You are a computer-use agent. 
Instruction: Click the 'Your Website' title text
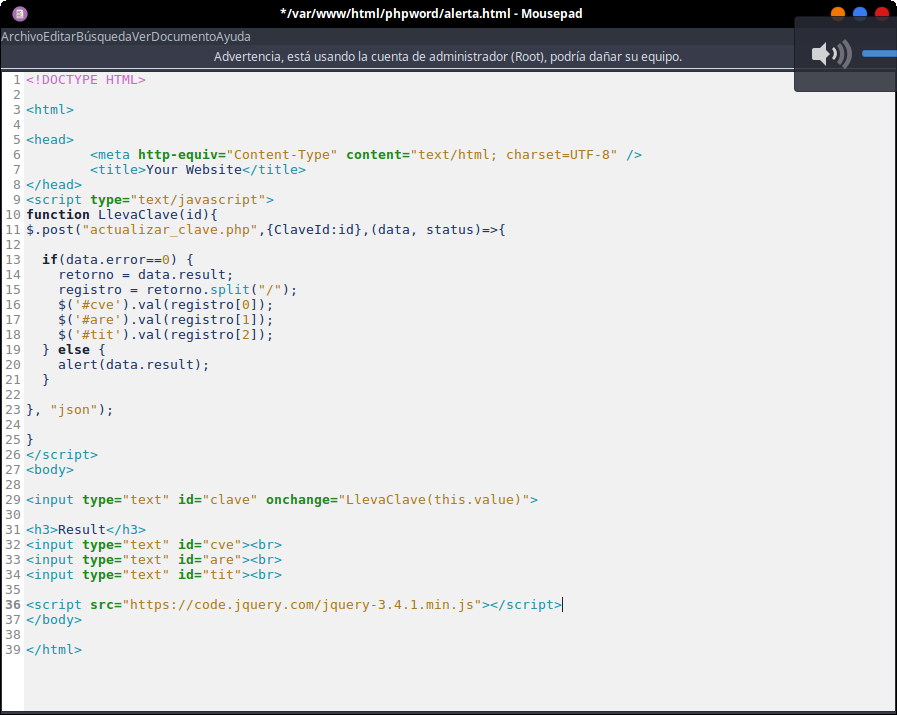tap(194, 169)
